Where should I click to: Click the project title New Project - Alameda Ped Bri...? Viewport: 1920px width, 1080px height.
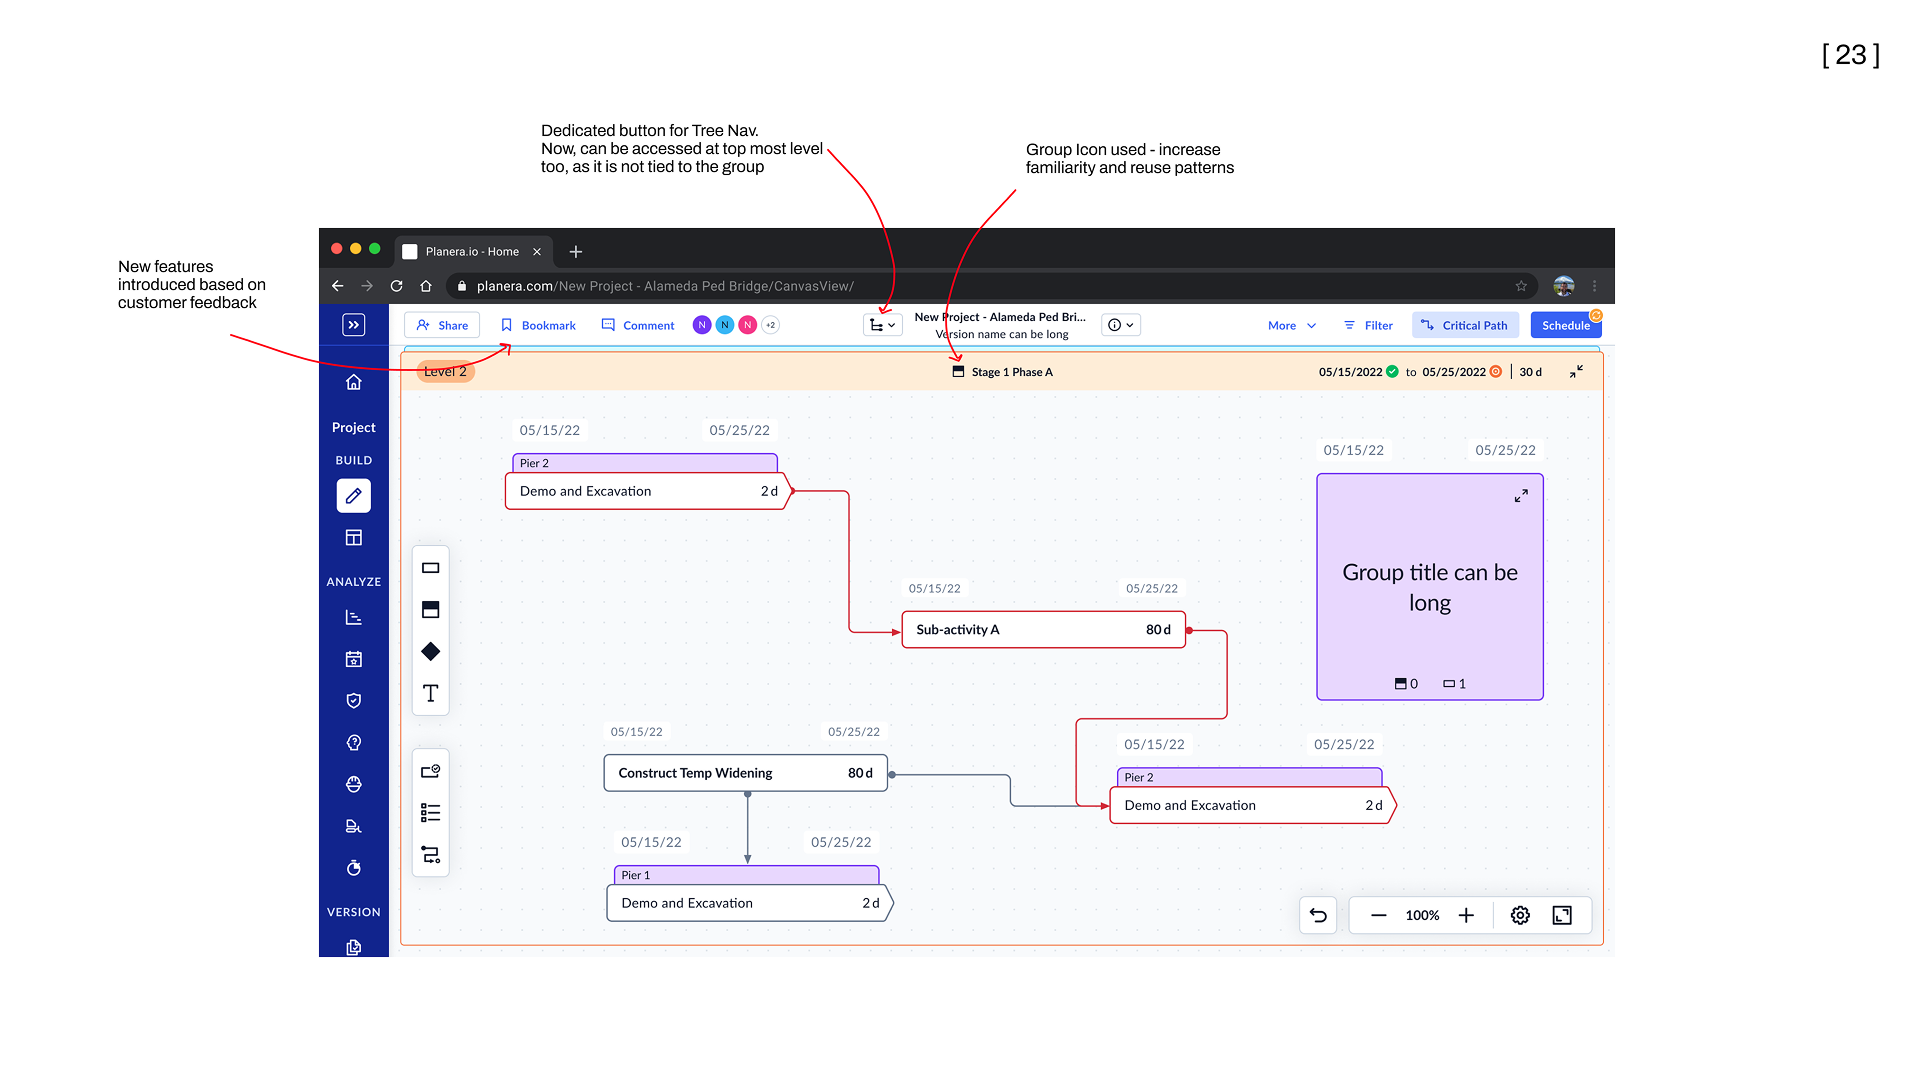click(1000, 317)
